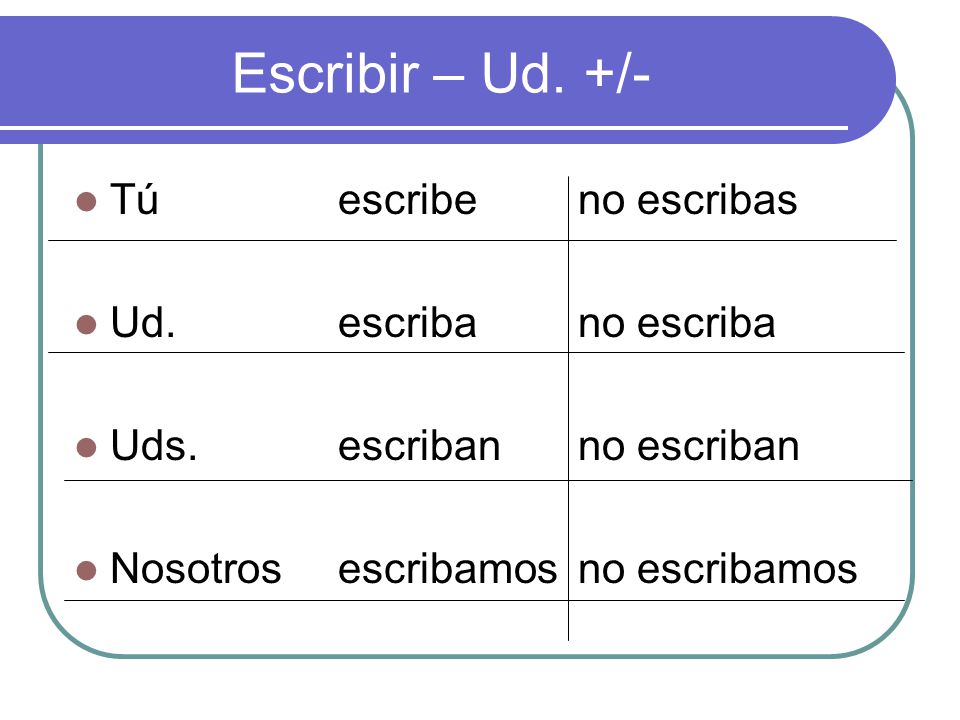960x720 pixels.
Task: Click the negative command no escriban
Action: pos(689,446)
